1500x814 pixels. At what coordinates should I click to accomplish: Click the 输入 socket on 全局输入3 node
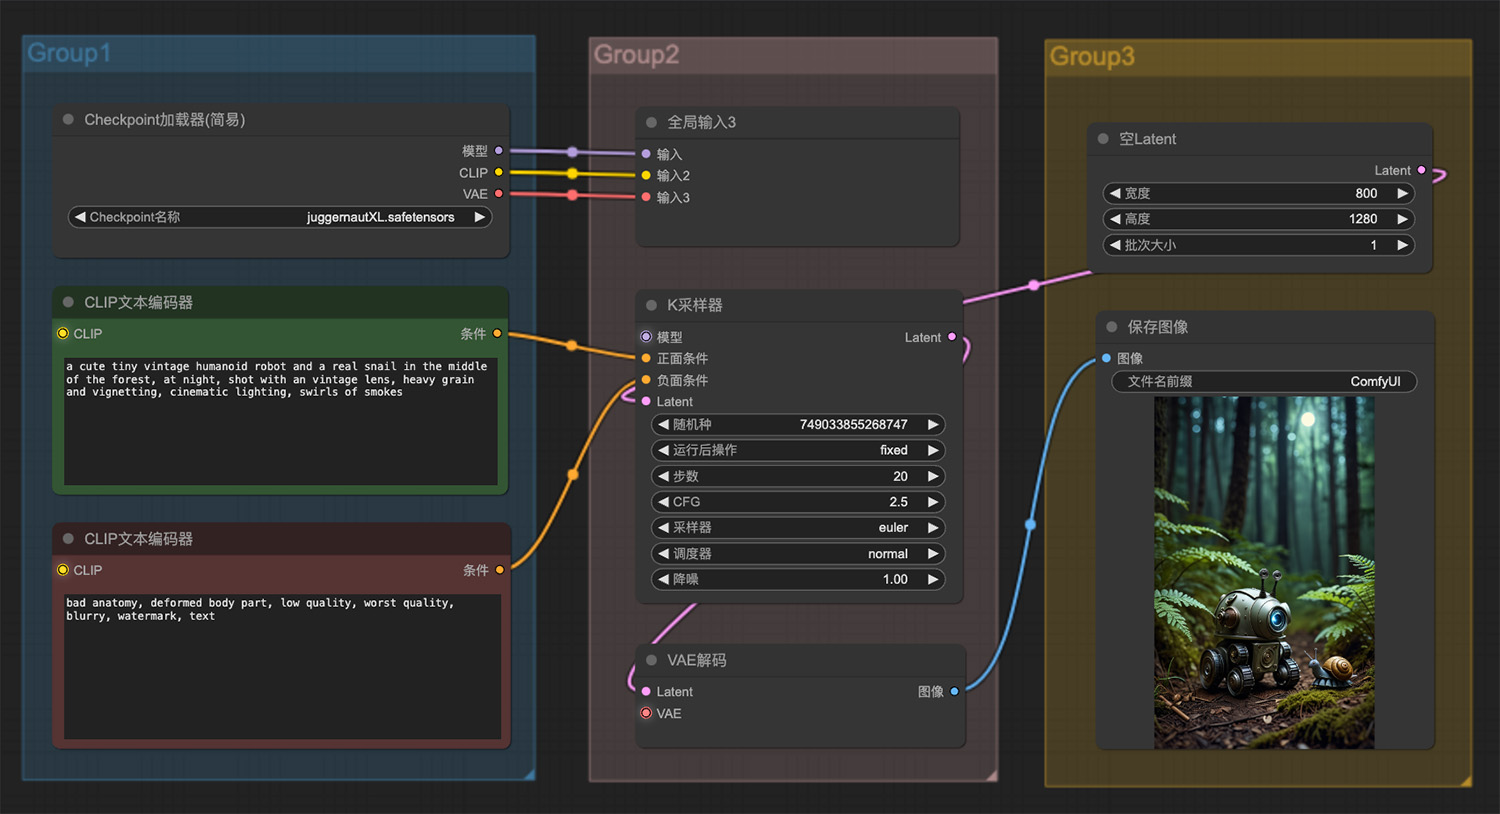click(x=646, y=154)
